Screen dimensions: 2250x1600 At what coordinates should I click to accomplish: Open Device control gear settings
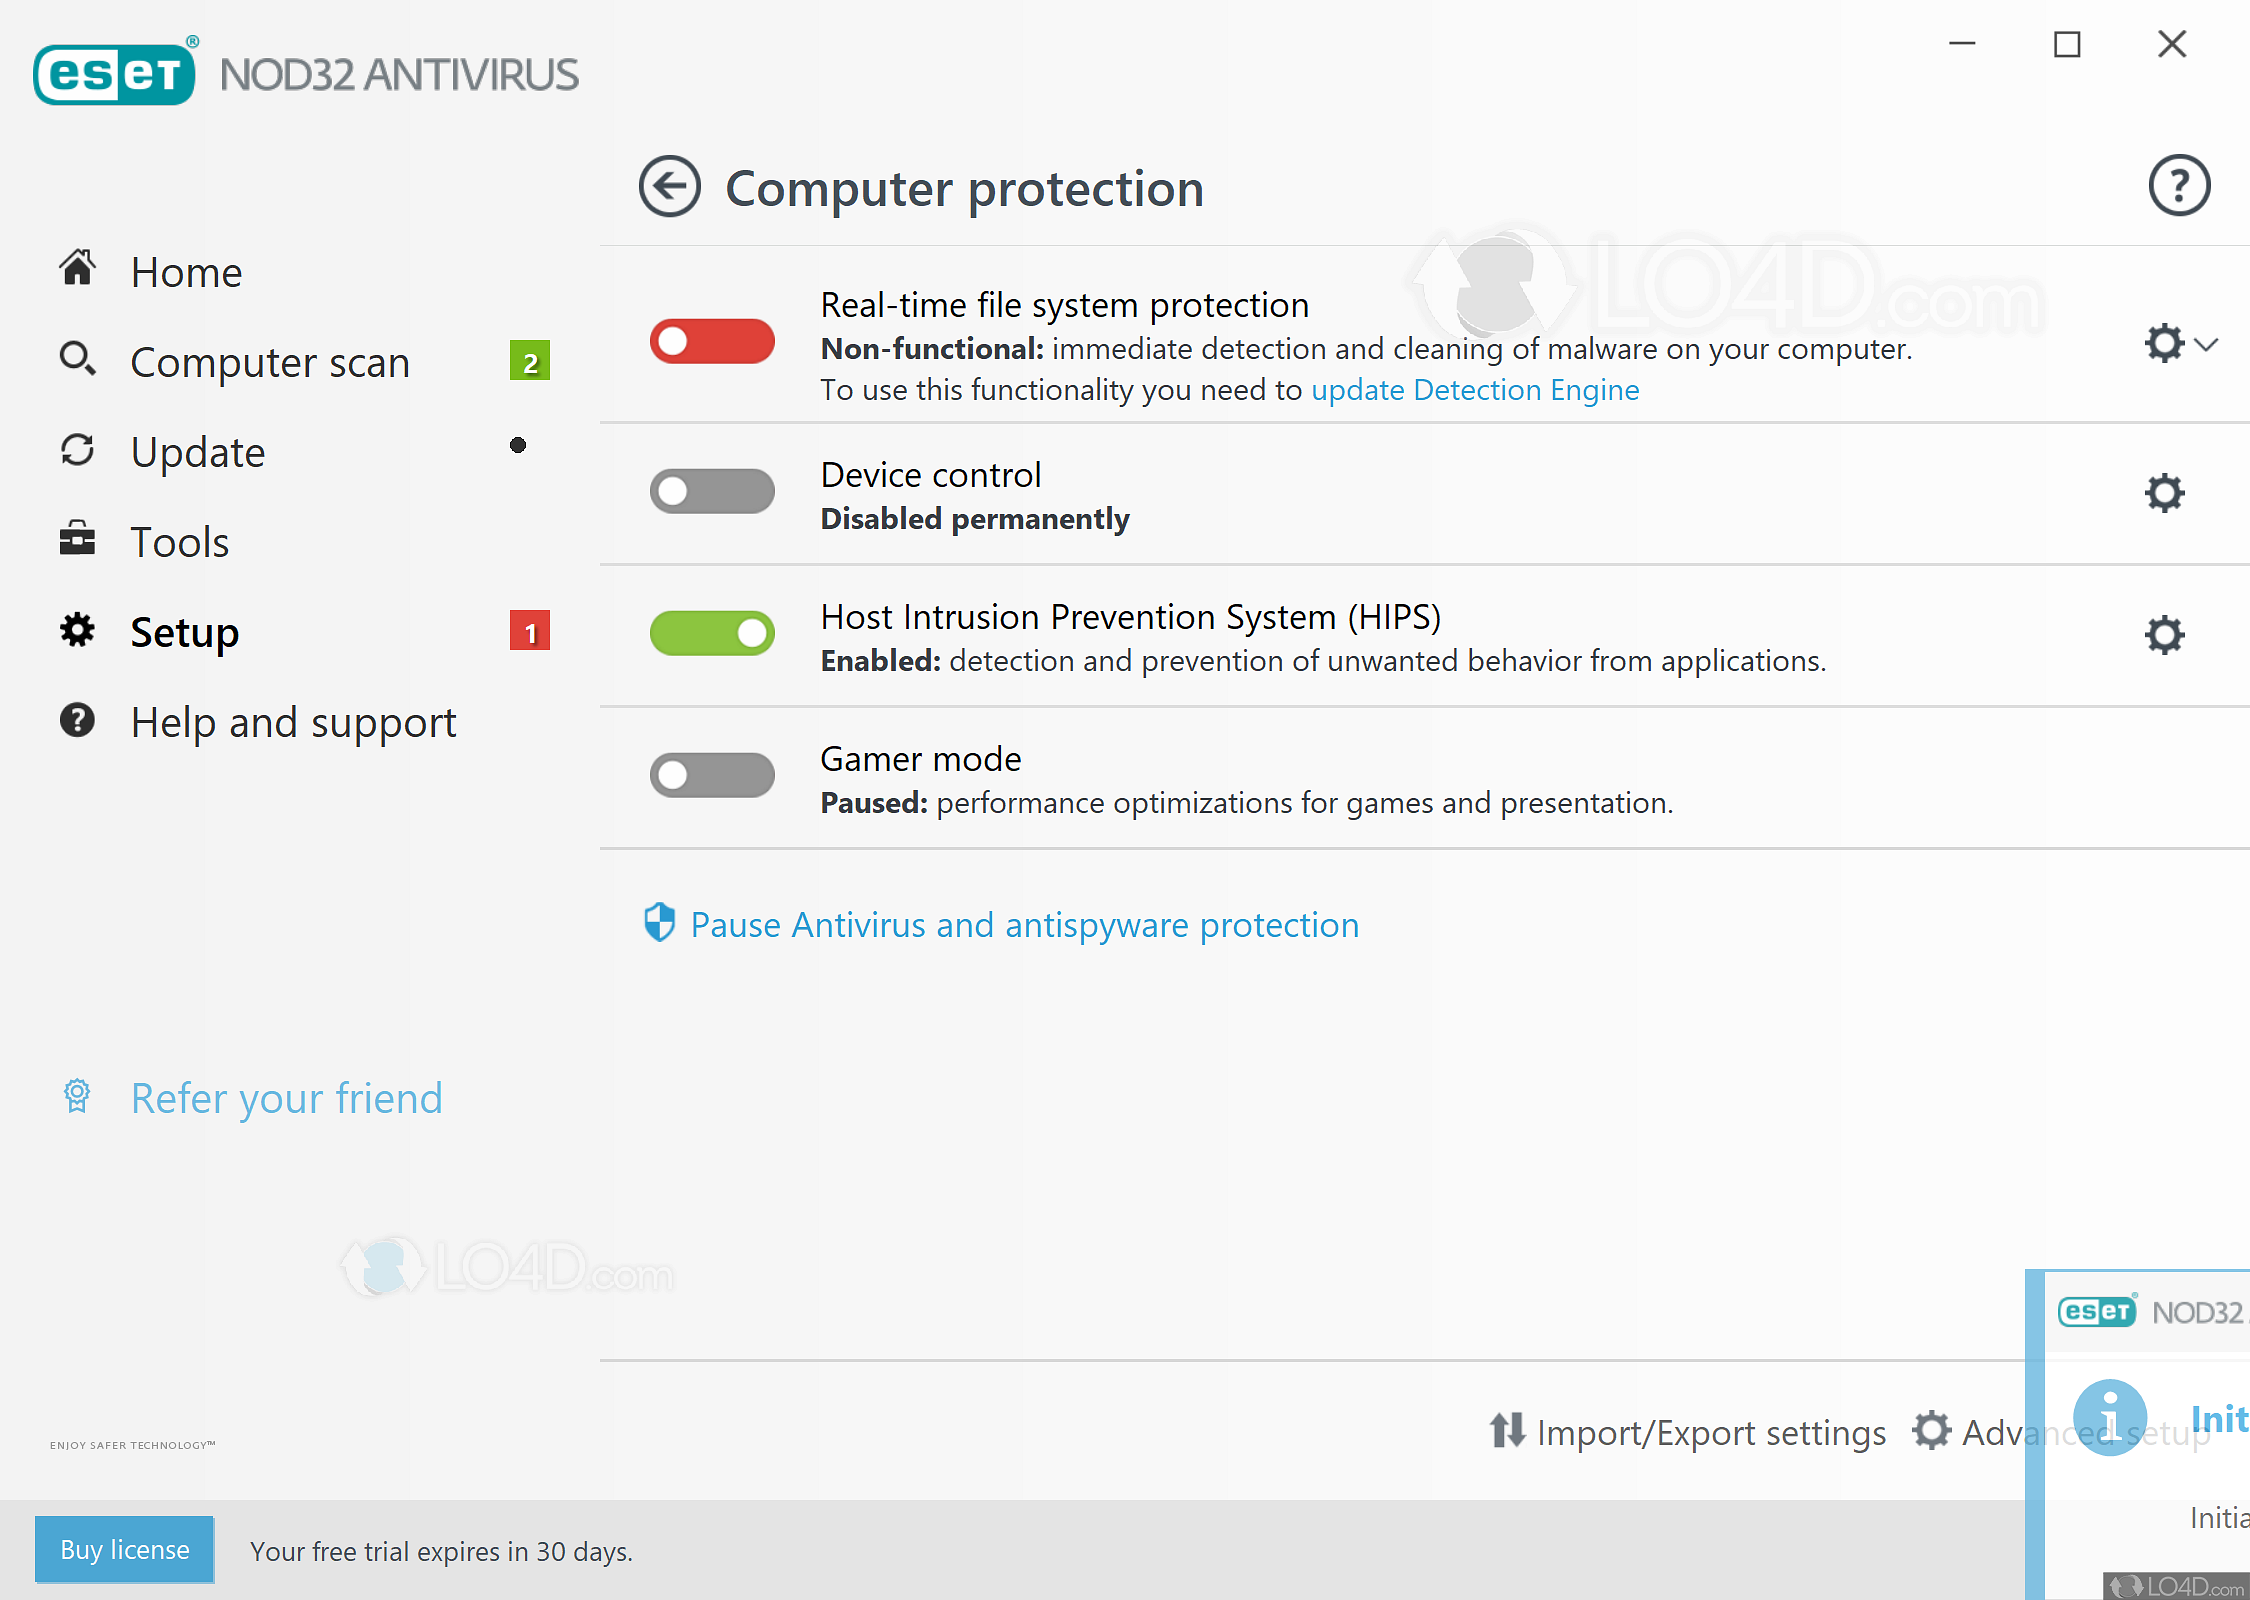click(2164, 493)
